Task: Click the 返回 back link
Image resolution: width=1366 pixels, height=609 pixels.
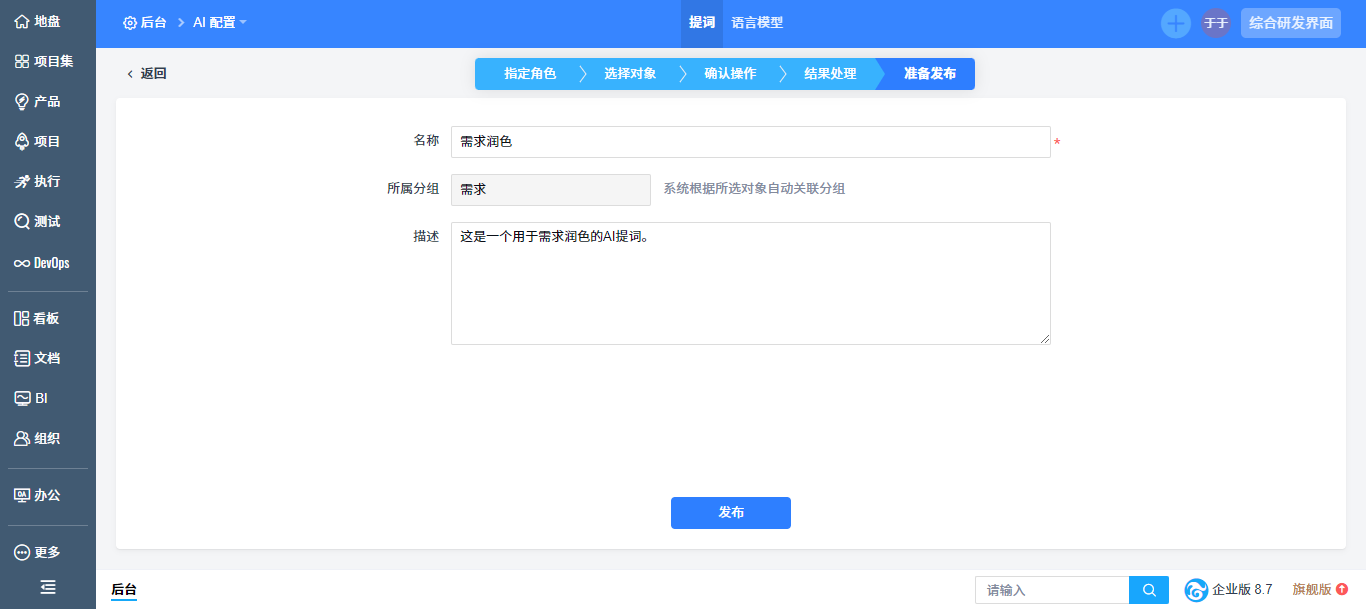Action: click(146, 73)
